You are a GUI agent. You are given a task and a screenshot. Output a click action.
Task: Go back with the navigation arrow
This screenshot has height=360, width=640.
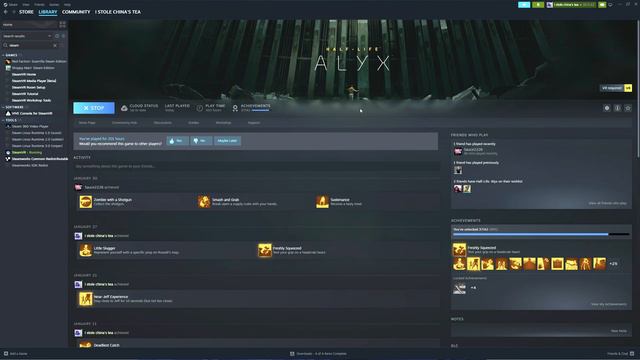pyautogui.click(x=6, y=12)
